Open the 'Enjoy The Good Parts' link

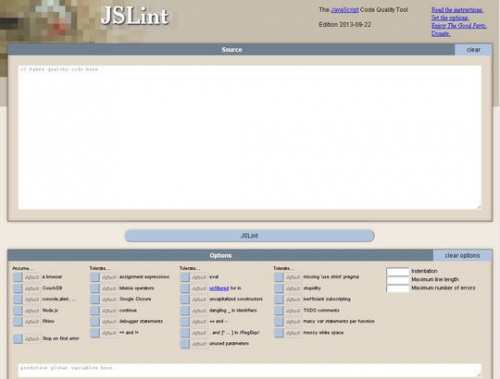point(459,26)
